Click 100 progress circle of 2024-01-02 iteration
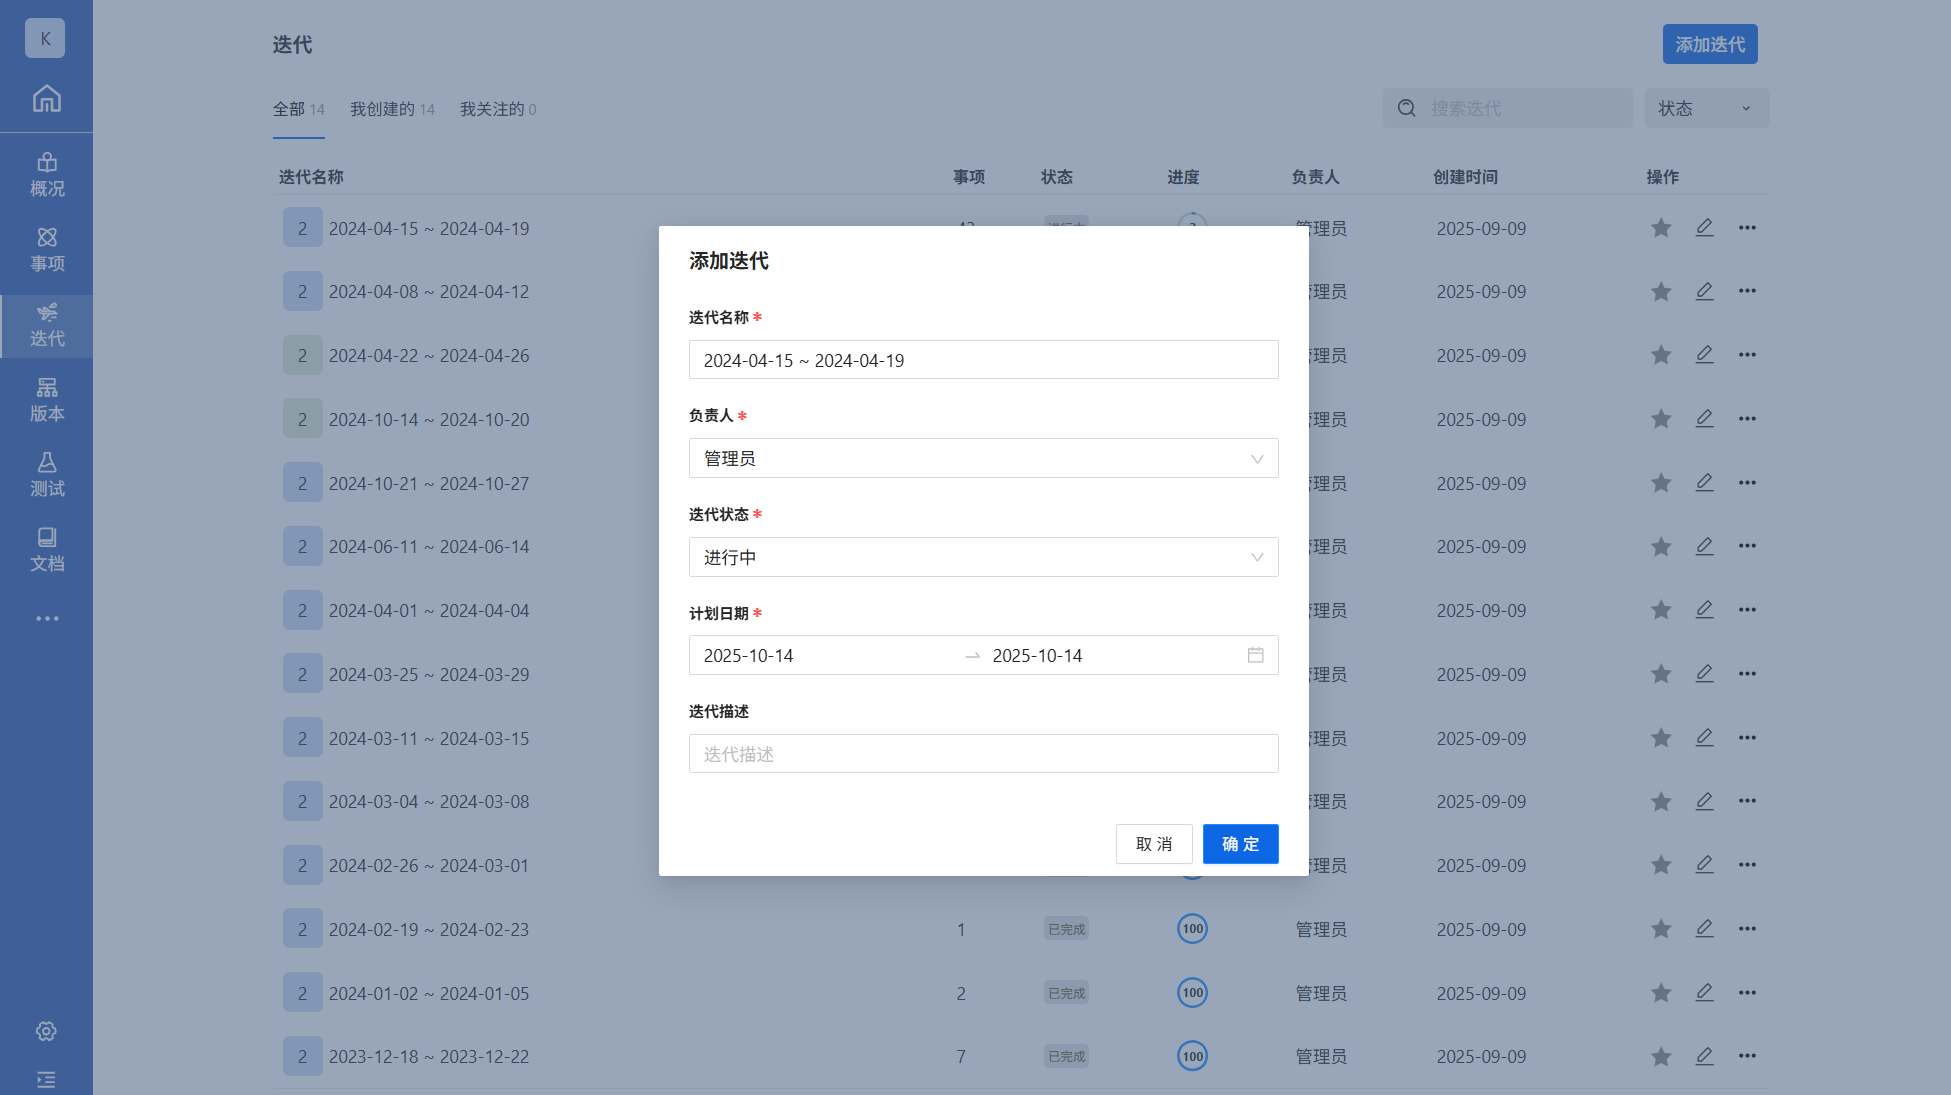 coord(1192,993)
